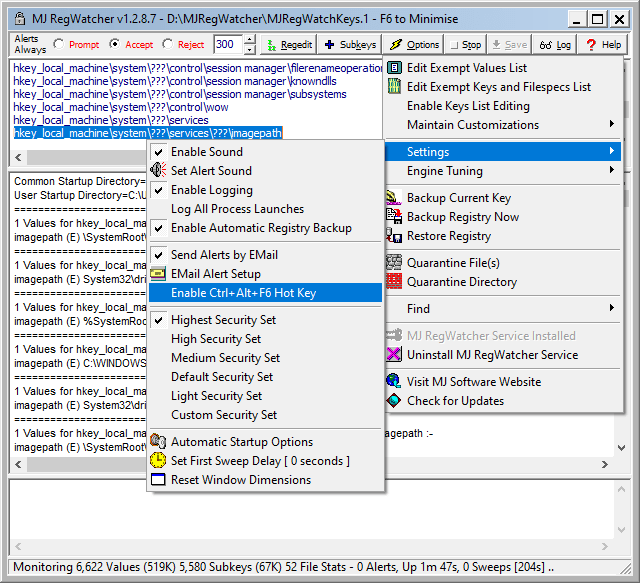
Task: Click the Reset Window Dimensions icon
Action: (158, 479)
